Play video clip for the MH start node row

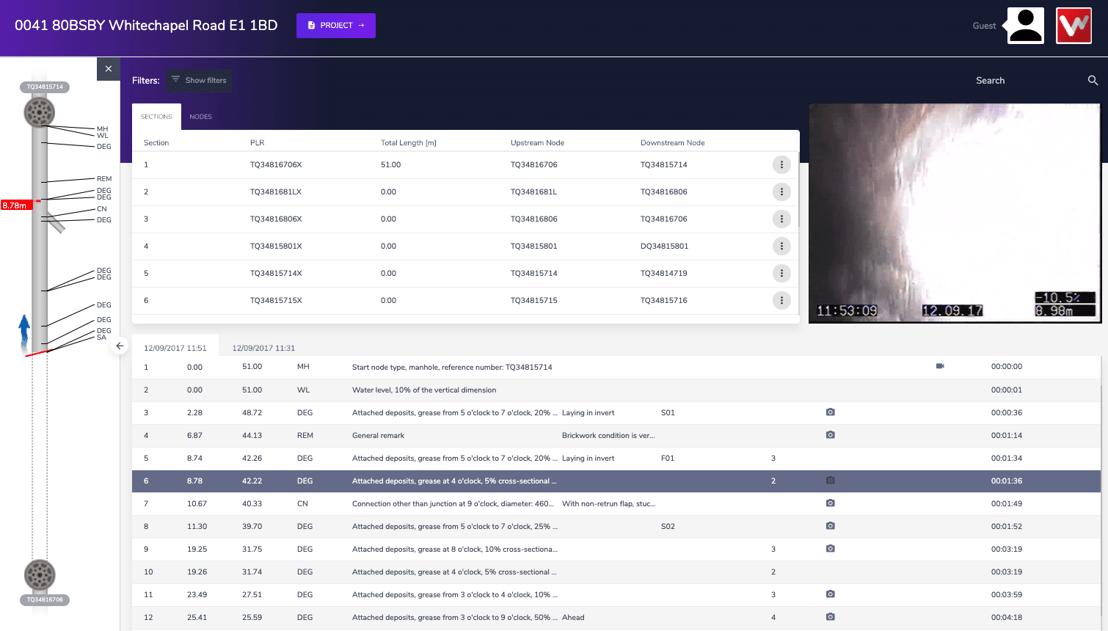939,366
